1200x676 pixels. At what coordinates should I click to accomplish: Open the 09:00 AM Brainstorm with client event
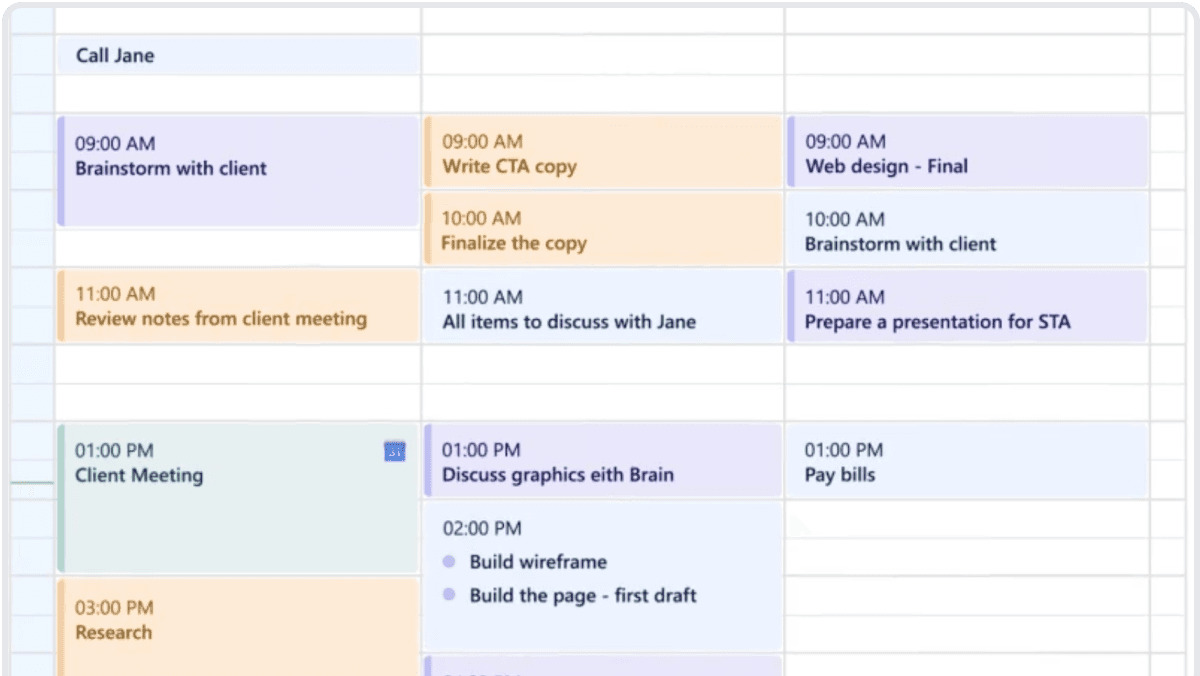[x=237, y=170]
